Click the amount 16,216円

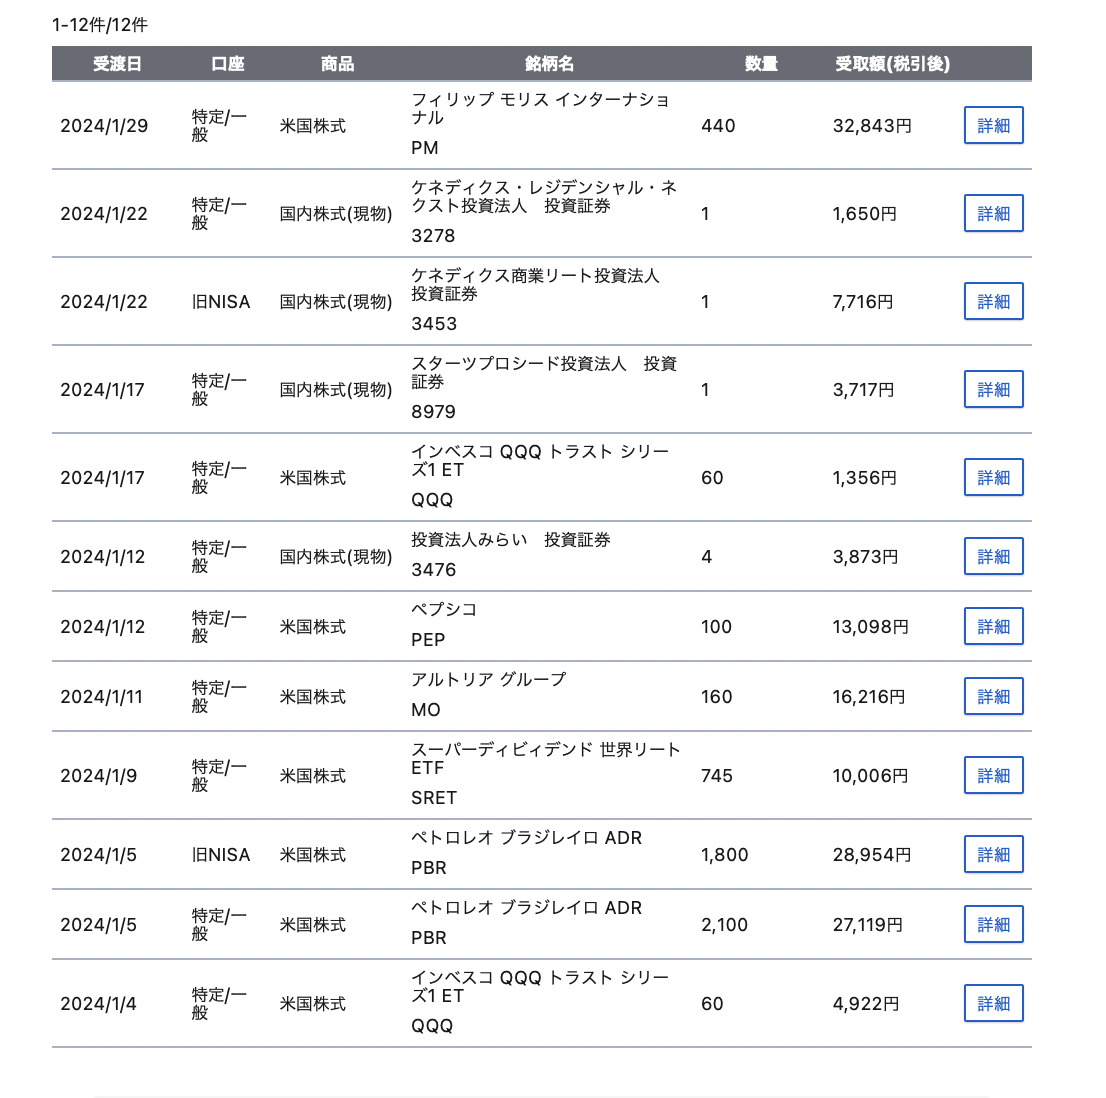point(868,697)
